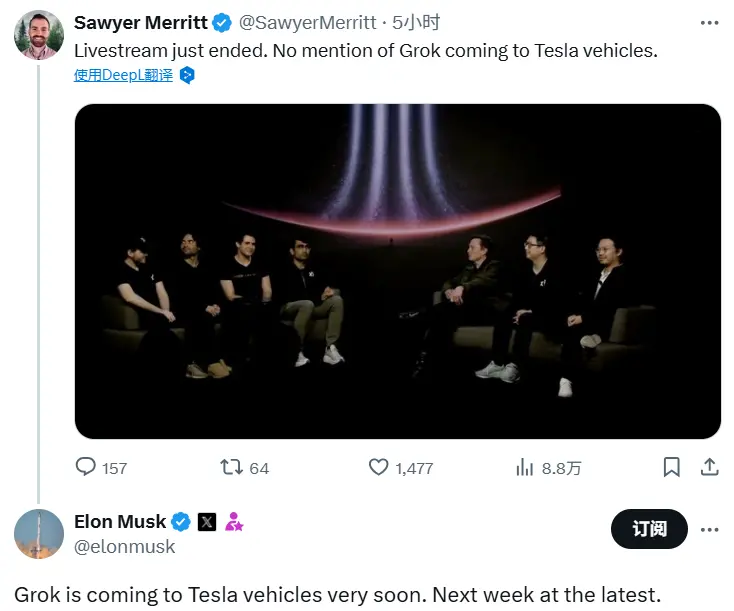Screen dimensions: 734x611
Task: Click the reply comment icon showing 157
Action: click(86, 467)
